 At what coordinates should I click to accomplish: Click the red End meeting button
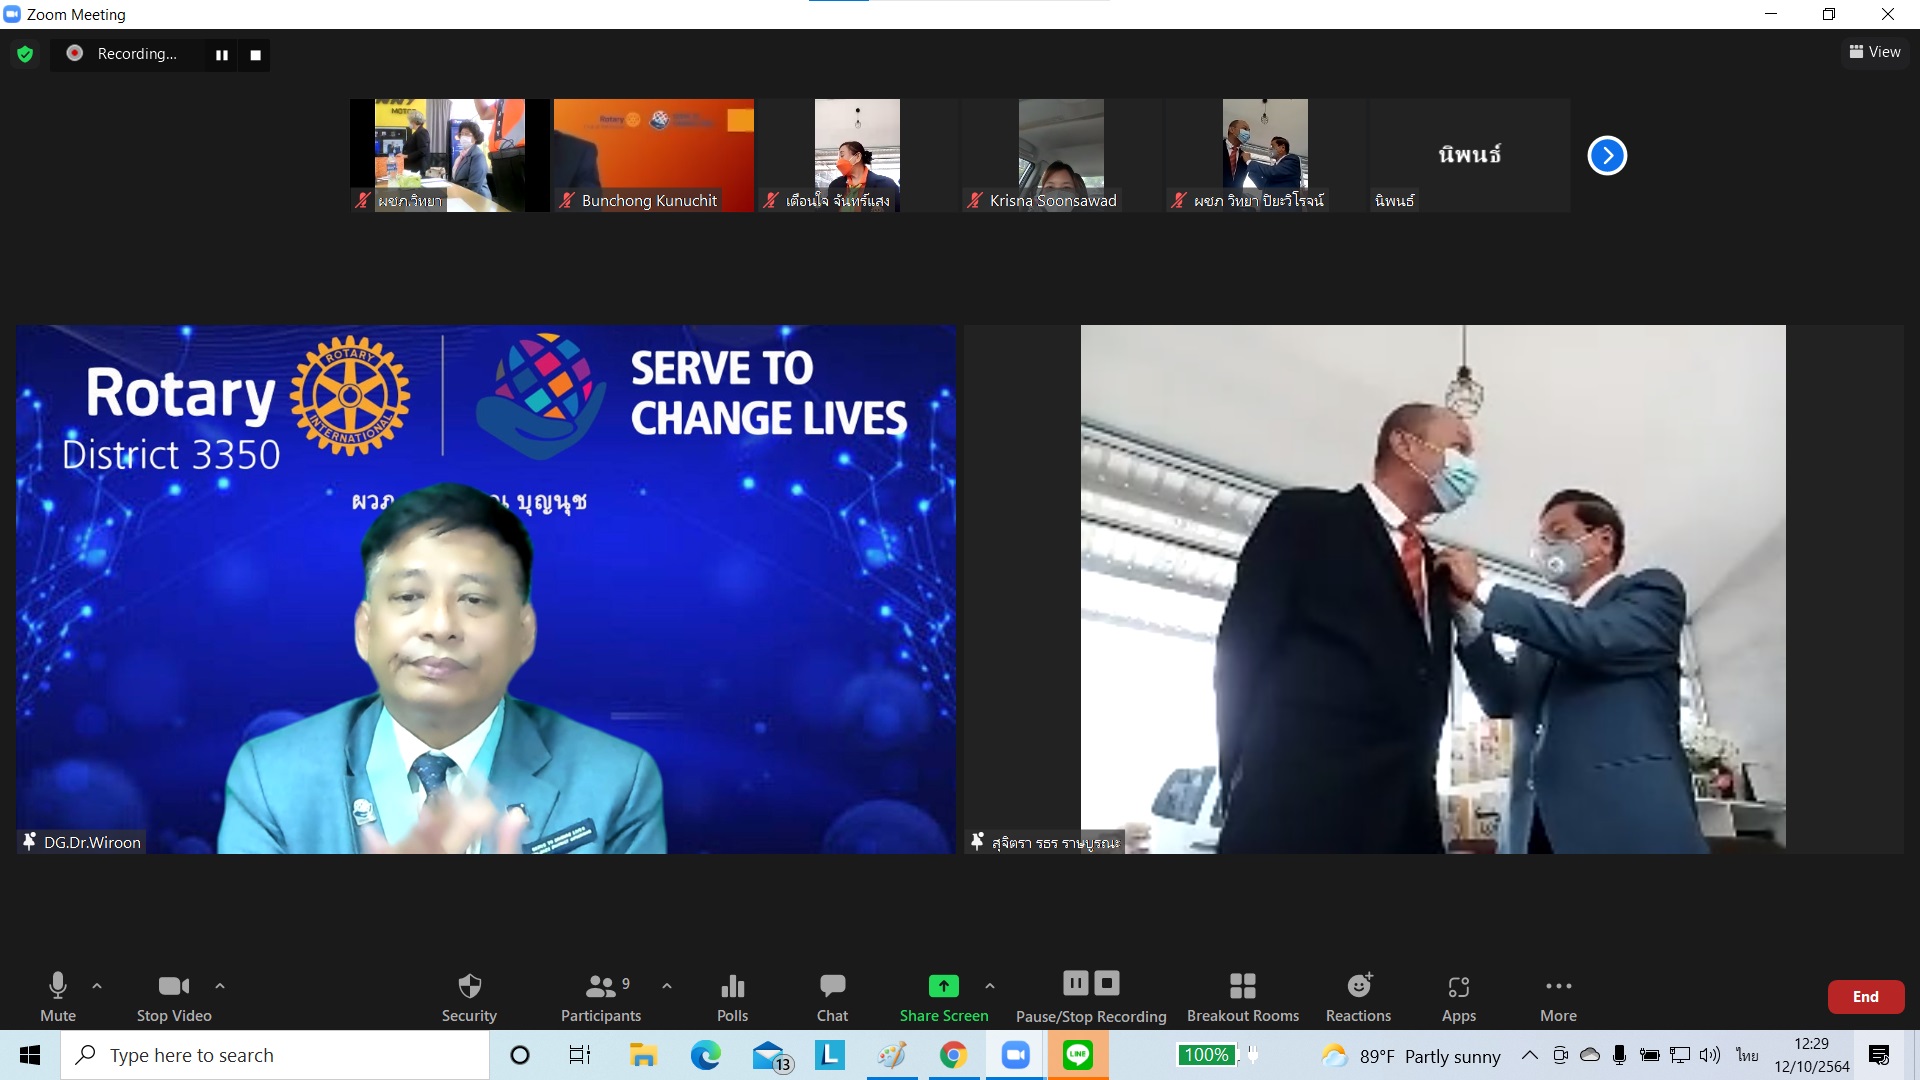pos(1865,997)
